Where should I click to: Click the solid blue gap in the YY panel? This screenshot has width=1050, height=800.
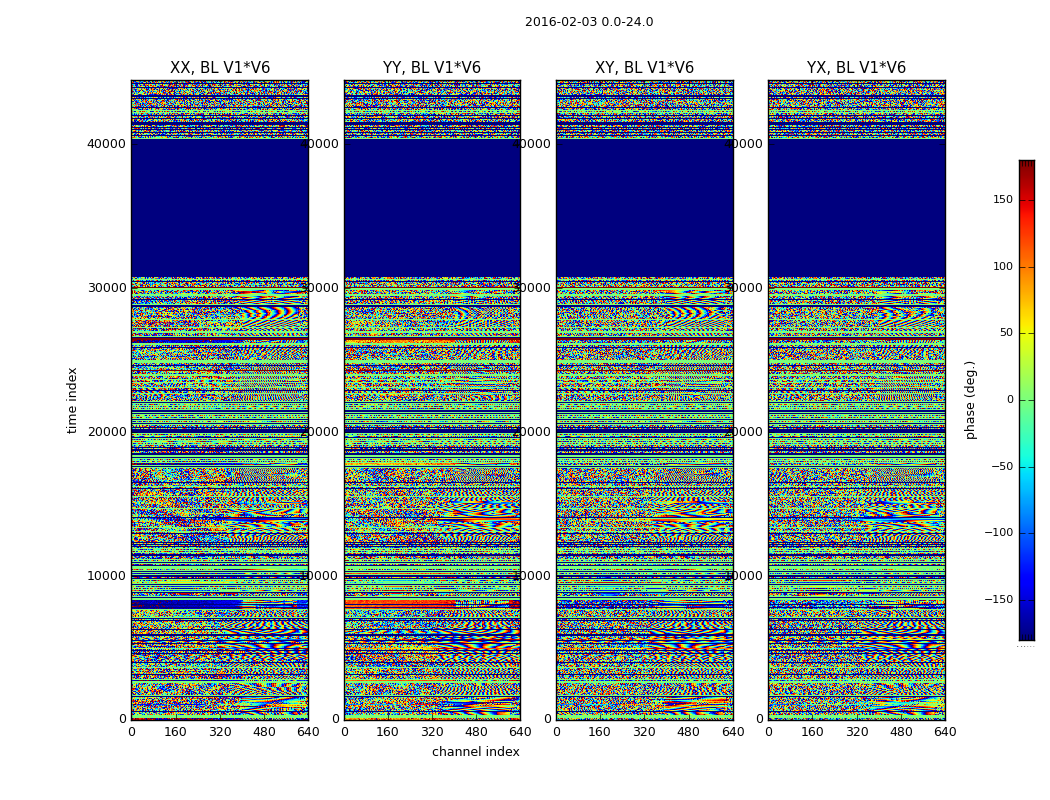[432, 208]
